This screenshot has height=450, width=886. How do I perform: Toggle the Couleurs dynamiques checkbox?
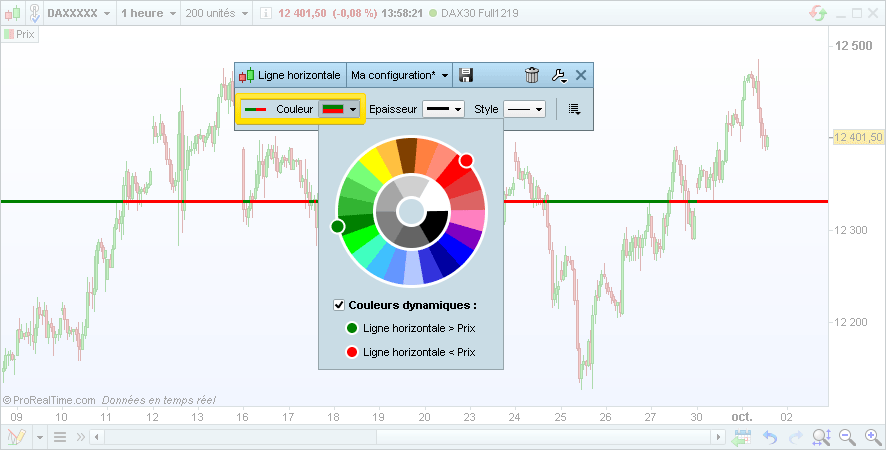point(339,305)
